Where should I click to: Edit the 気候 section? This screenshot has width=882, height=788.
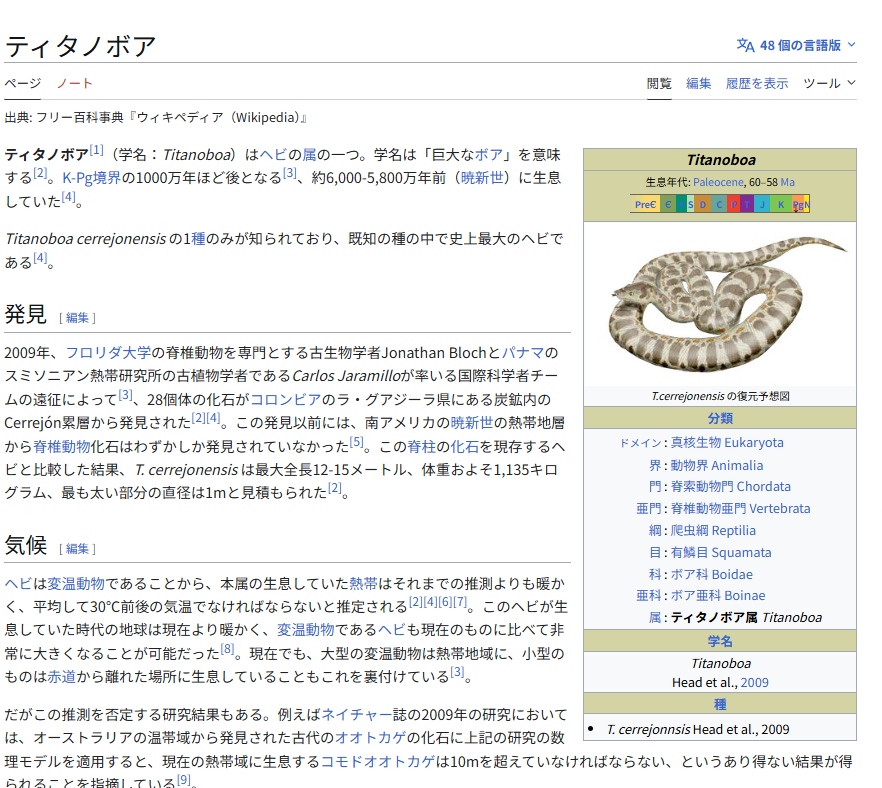click(77, 548)
